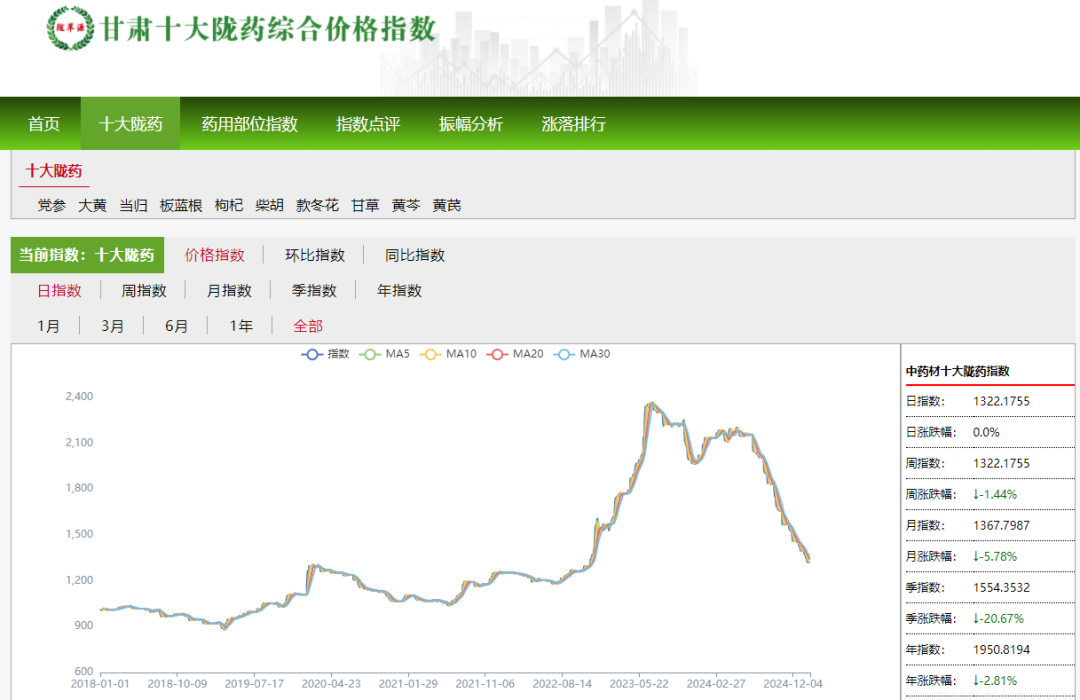Toggle the MA20 legend series
Viewport: 1080px width, 700px height.
click(x=516, y=354)
